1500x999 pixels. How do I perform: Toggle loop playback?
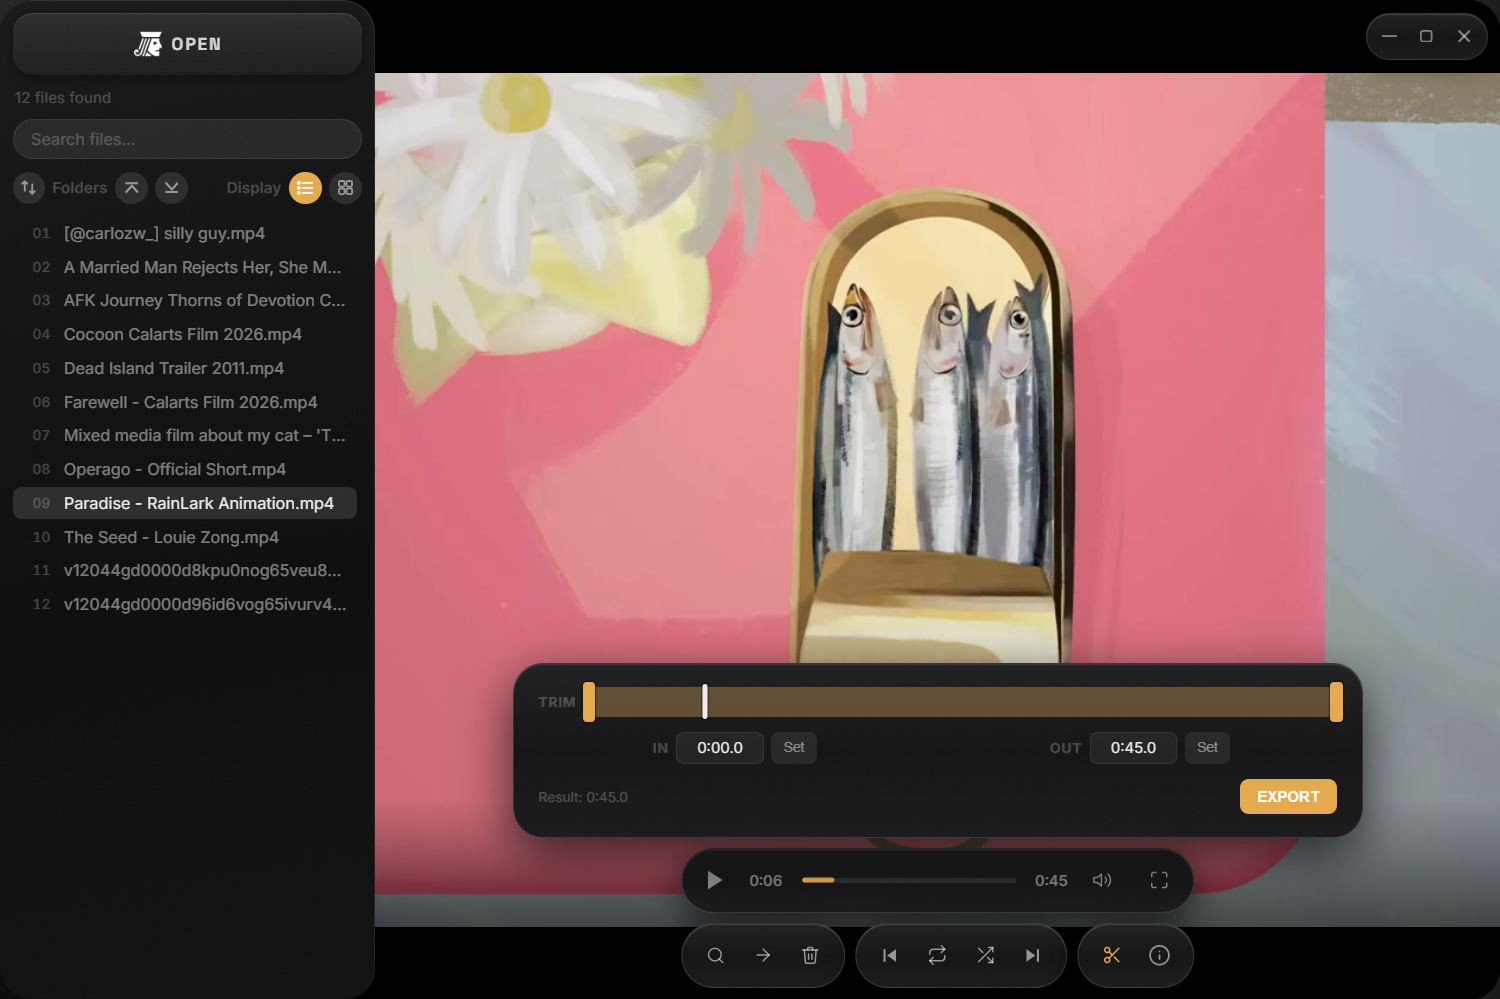tap(937, 956)
